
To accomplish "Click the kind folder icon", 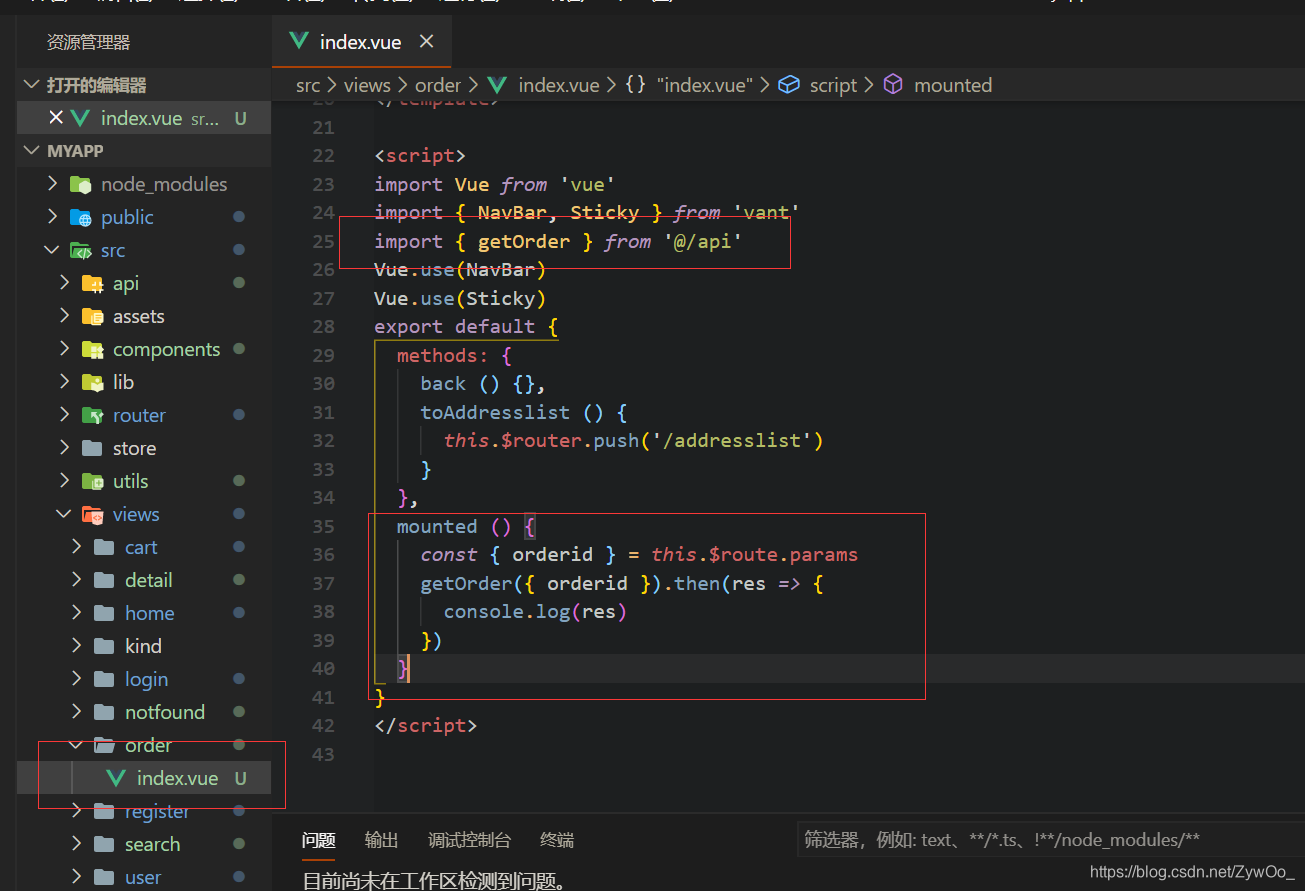I will (105, 646).
